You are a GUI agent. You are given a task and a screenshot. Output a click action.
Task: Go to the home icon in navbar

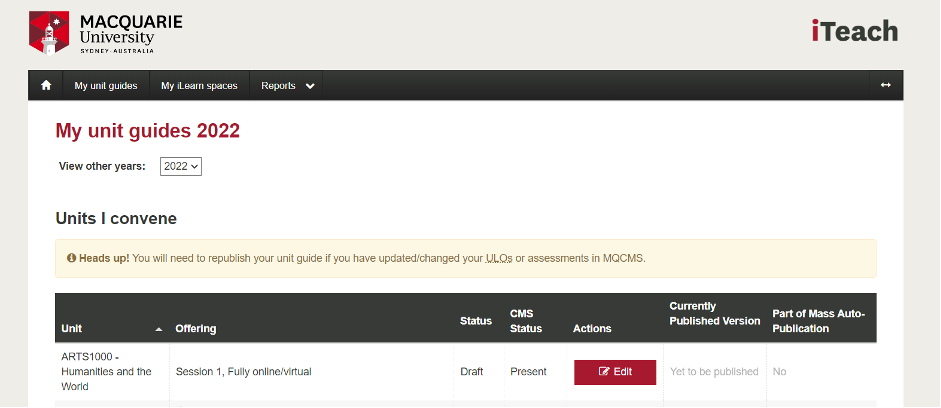46,86
